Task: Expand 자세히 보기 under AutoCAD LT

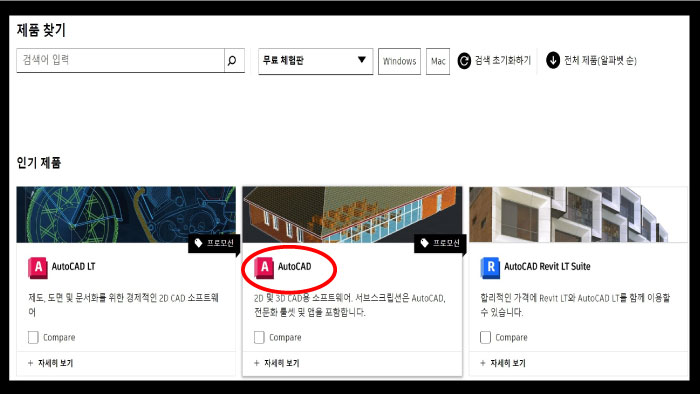Action: (50, 363)
